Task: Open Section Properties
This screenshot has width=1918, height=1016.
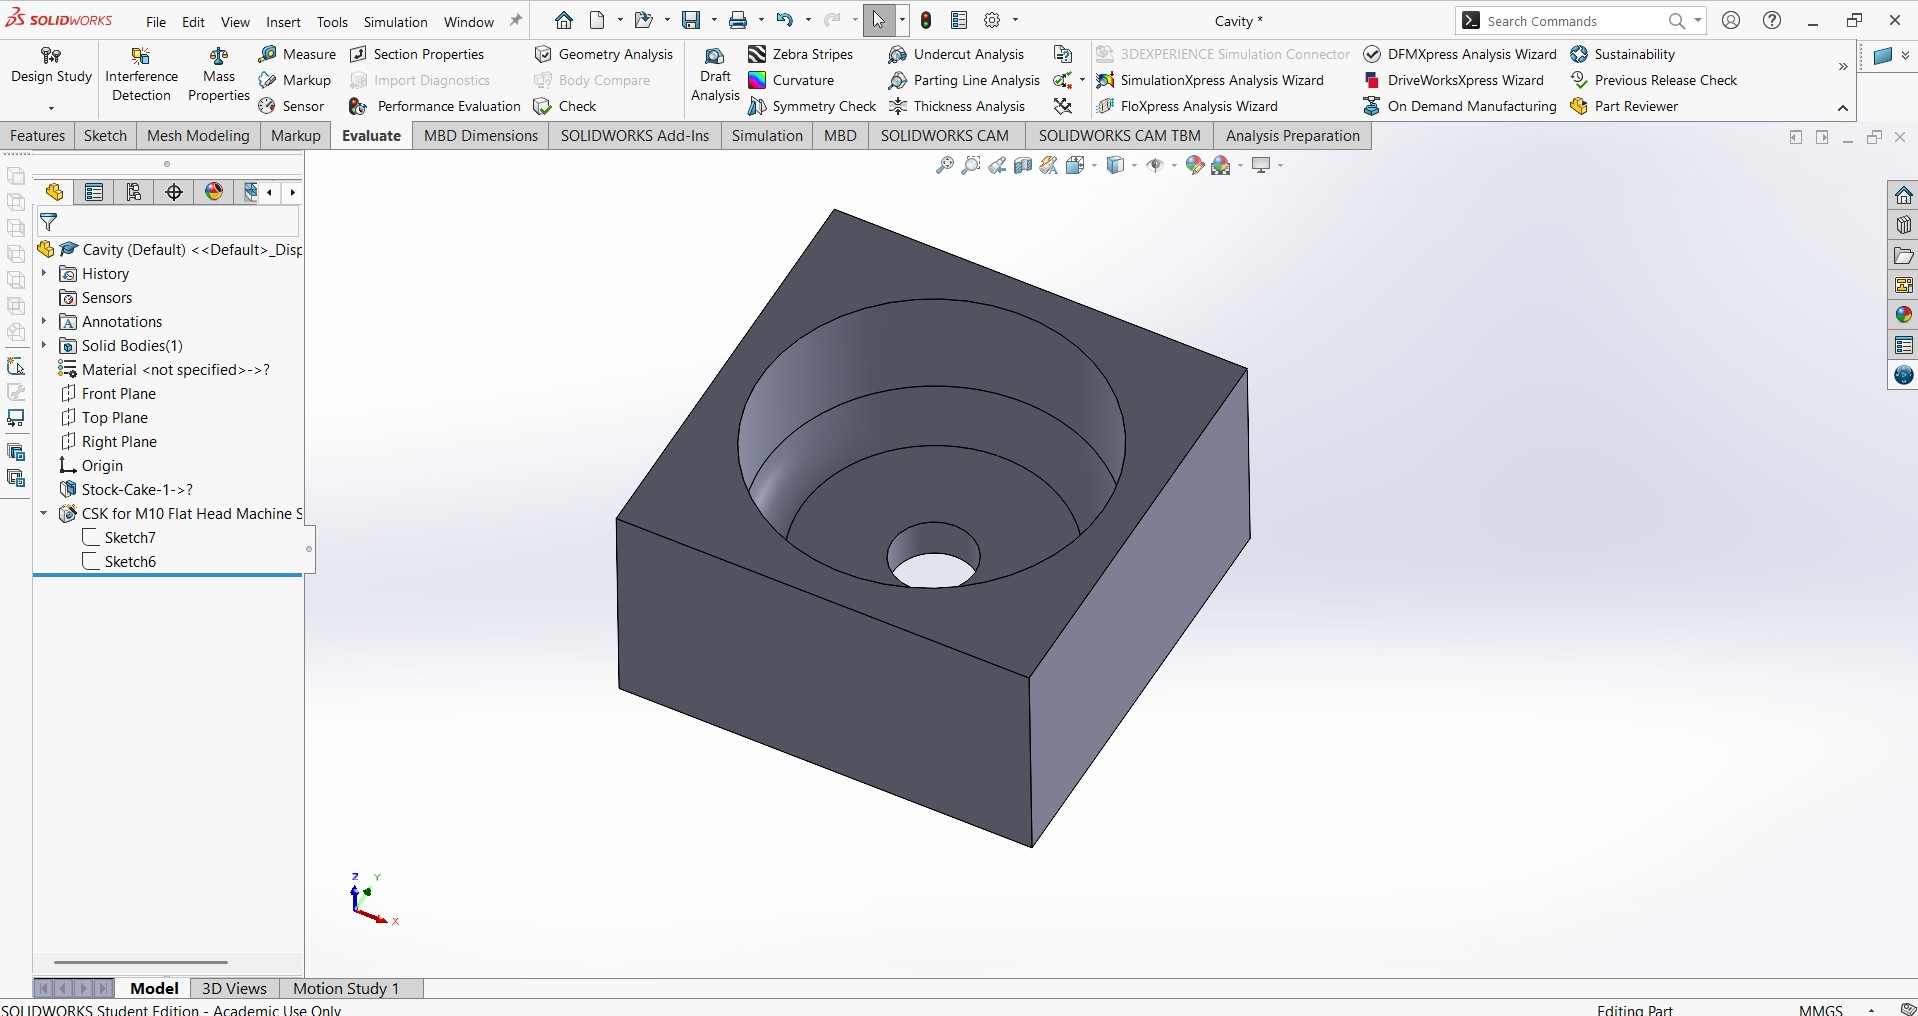Action: point(417,54)
